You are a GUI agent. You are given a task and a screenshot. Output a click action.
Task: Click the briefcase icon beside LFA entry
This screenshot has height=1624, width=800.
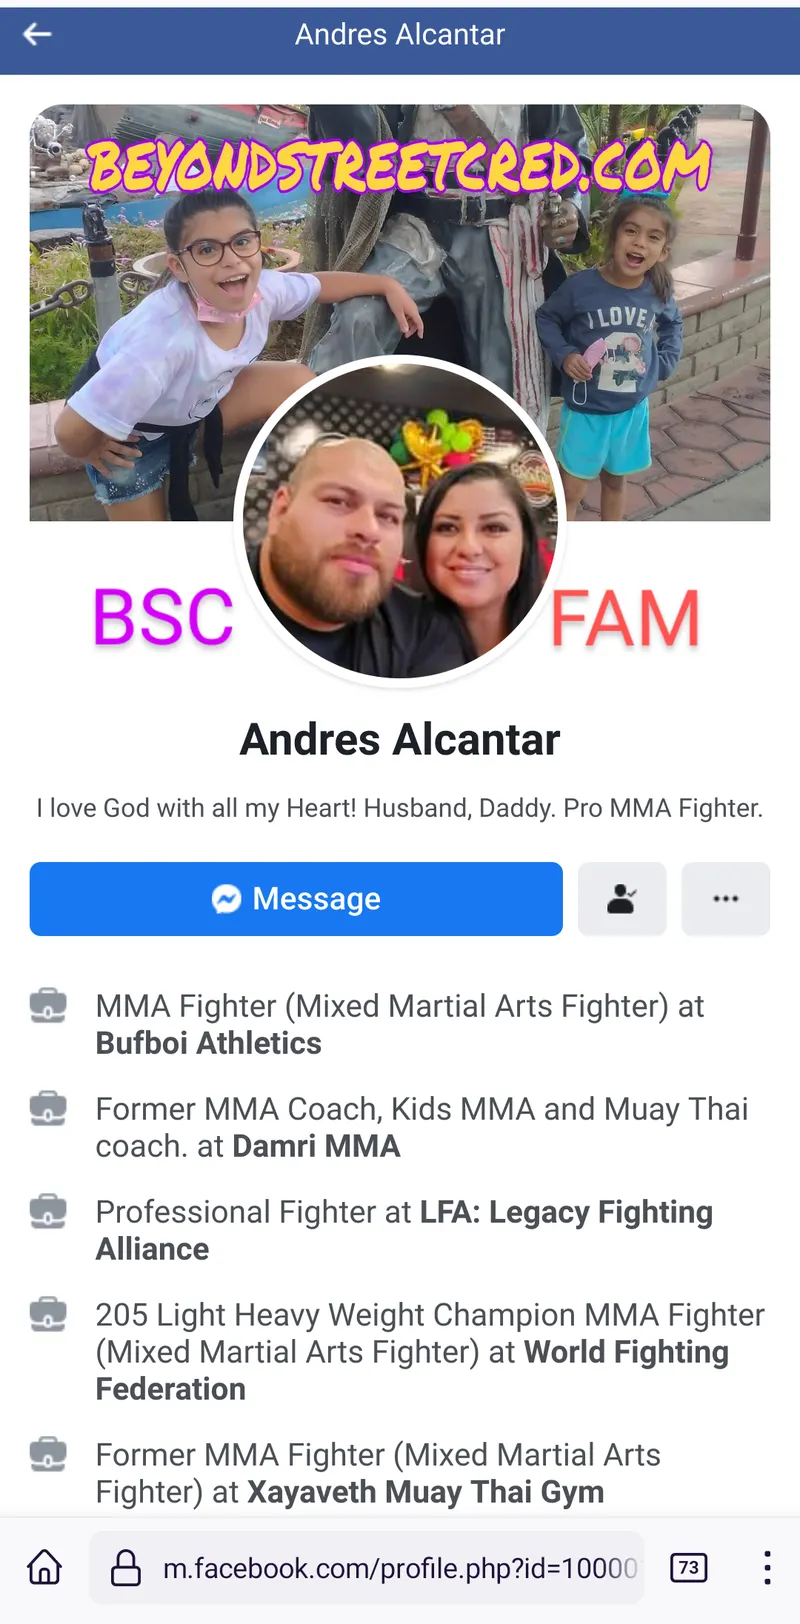click(48, 1211)
